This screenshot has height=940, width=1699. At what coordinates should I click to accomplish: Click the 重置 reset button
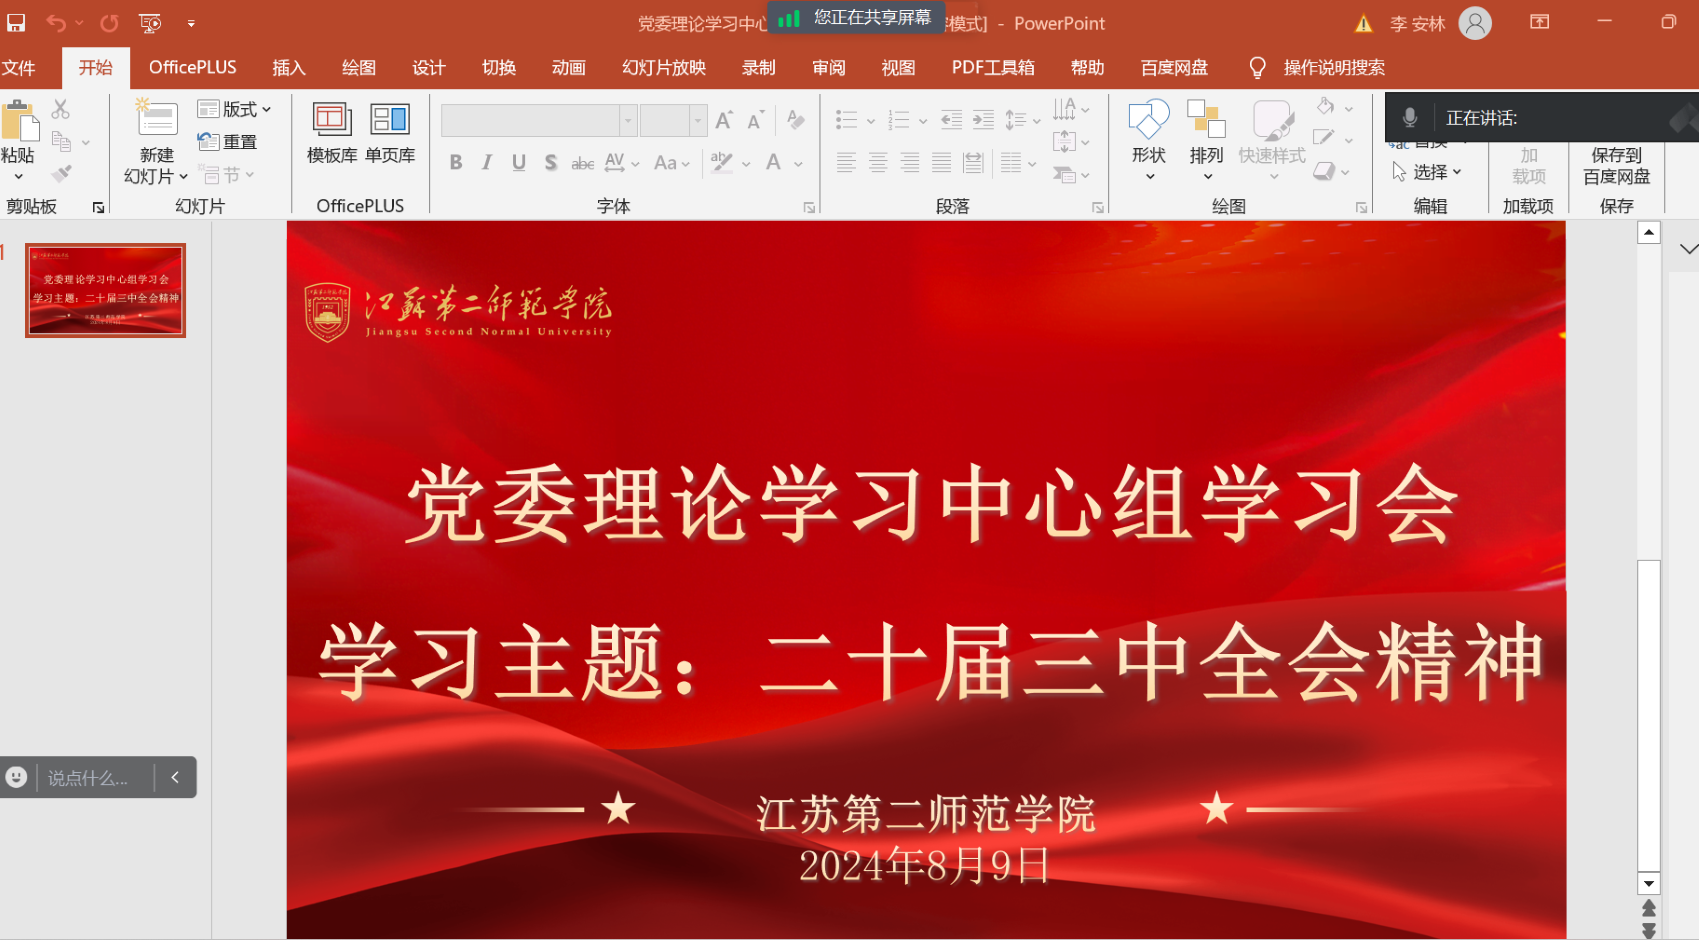(228, 142)
